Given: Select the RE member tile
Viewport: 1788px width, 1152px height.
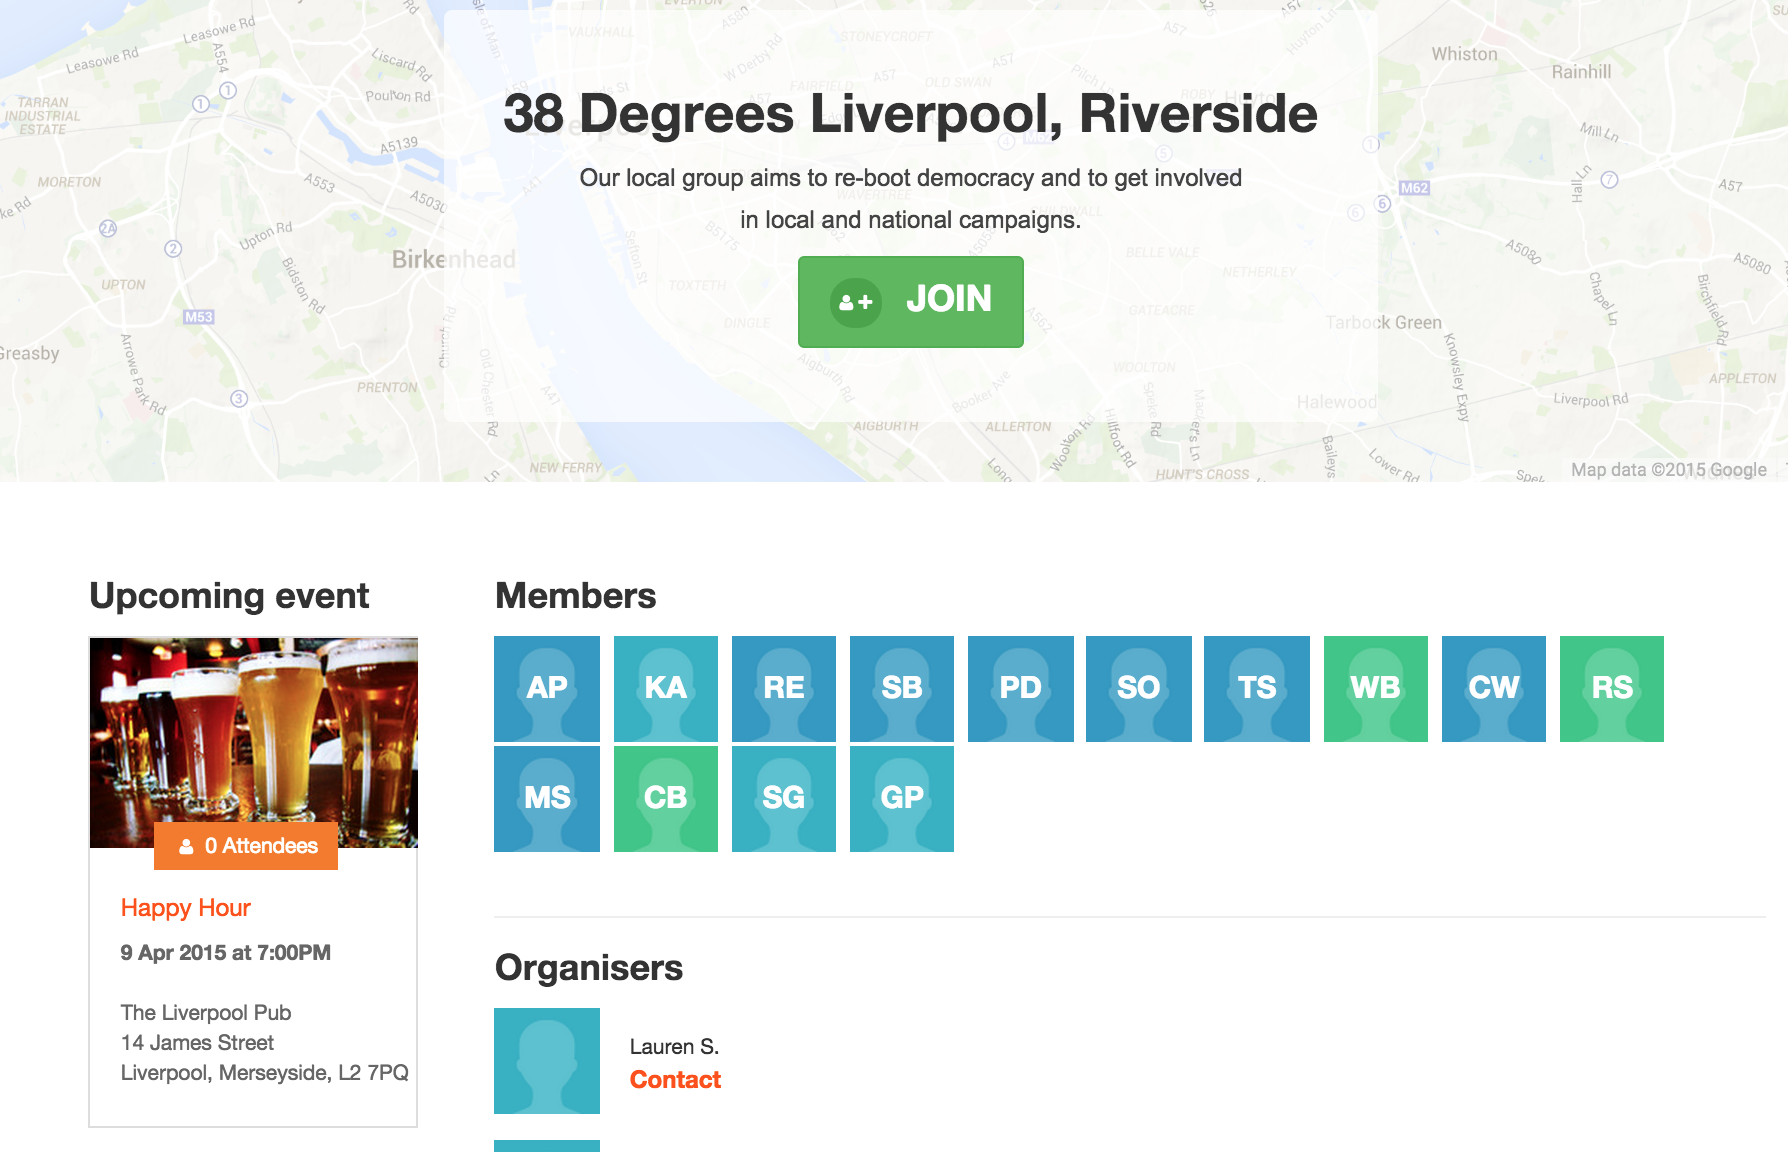Looking at the screenshot, I should [x=783, y=688].
